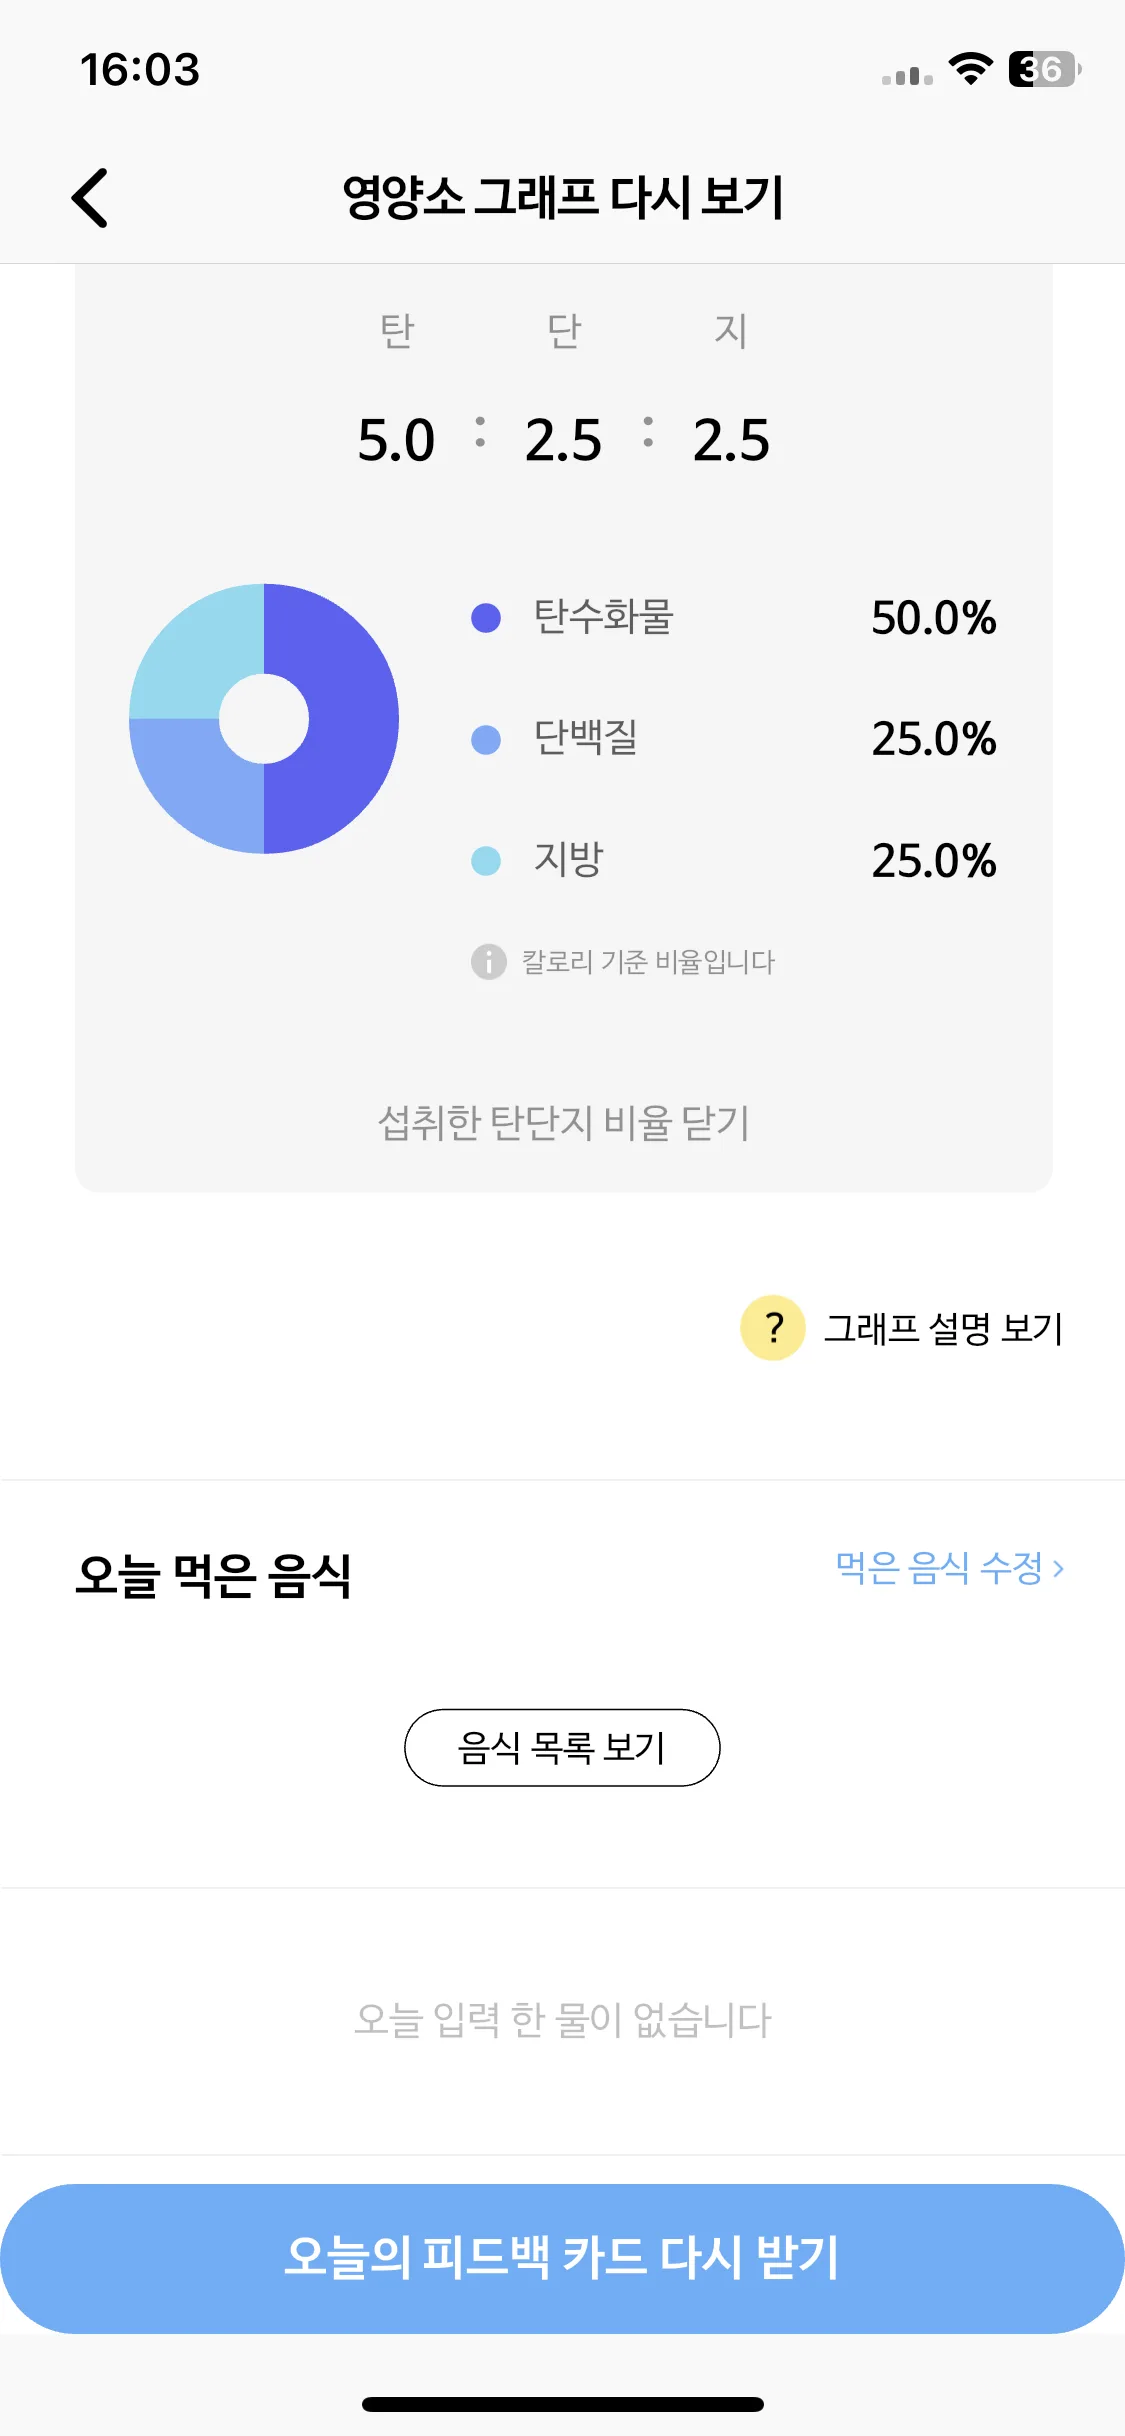Show the list via 음식 목록 보기
The image size is (1125, 2436).
(562, 1747)
